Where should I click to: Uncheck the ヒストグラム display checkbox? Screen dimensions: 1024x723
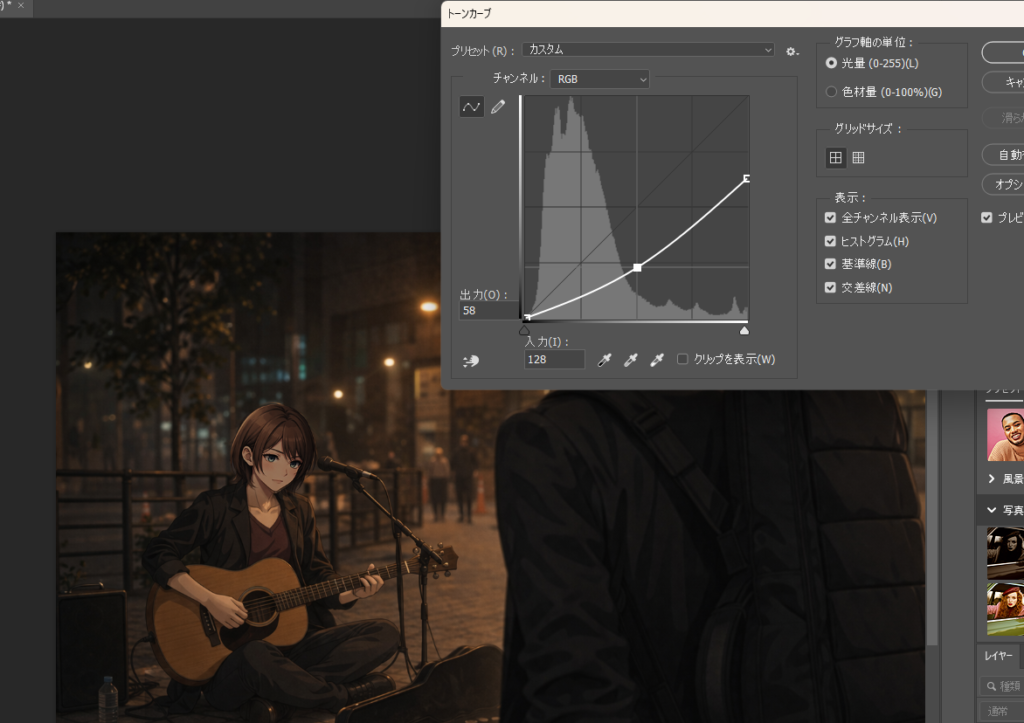pos(830,241)
